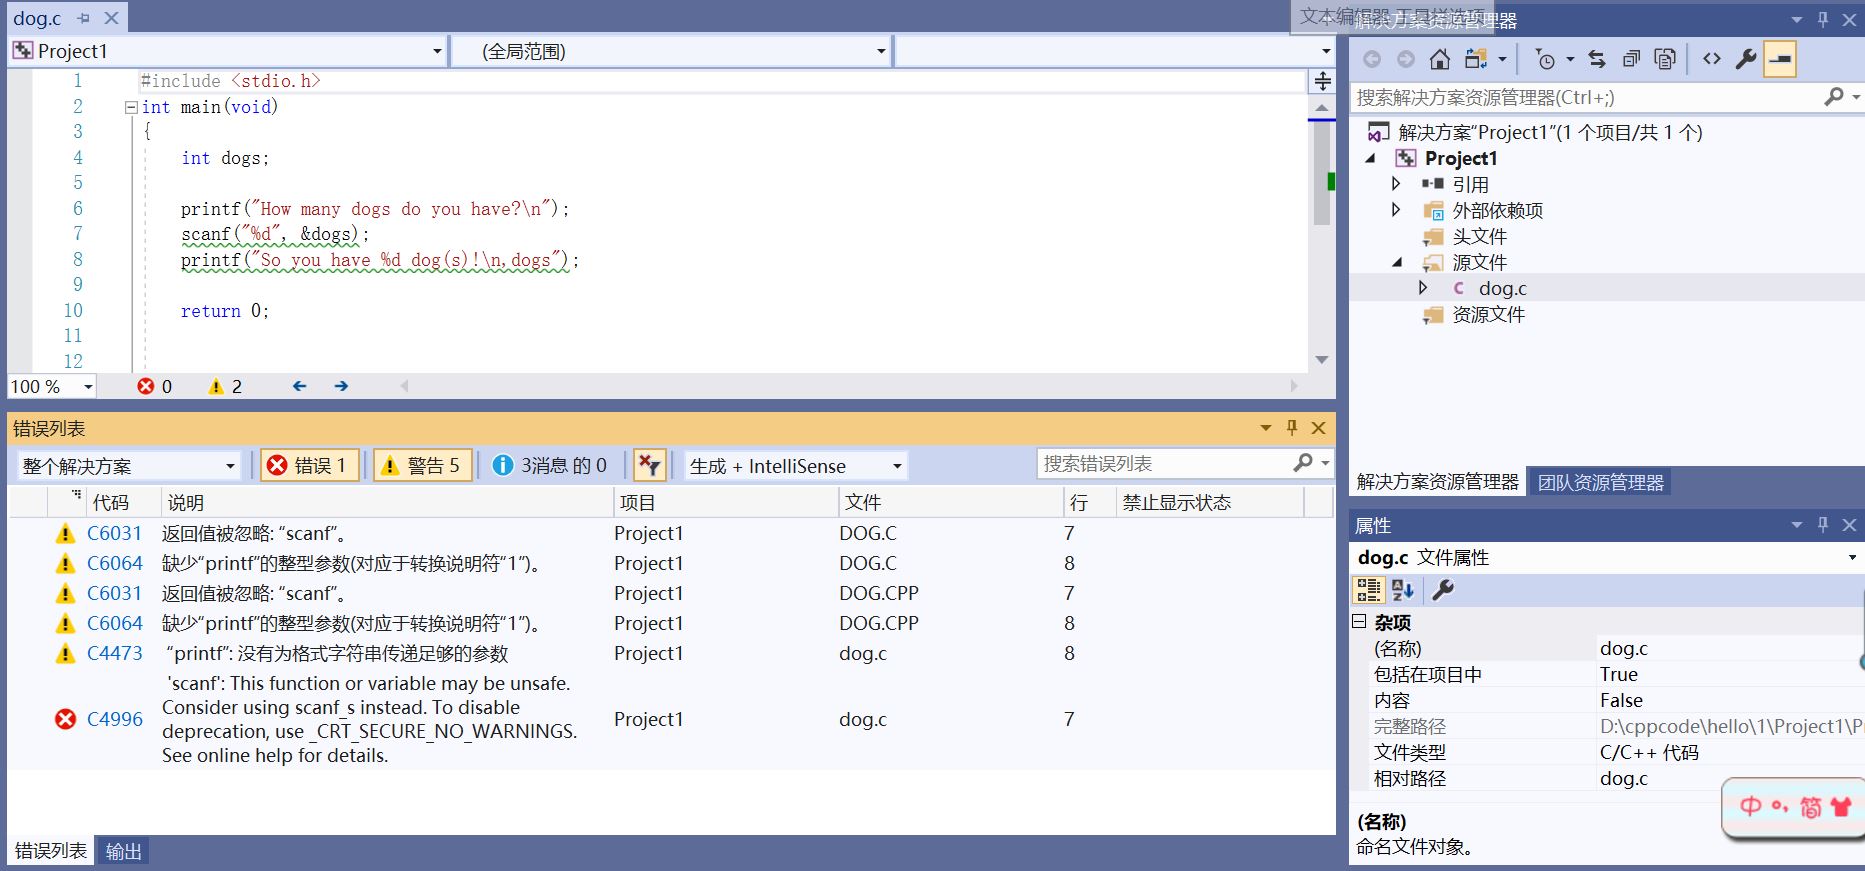Select 资源文件 folder in Solution Explorer
Screen dimensions: 1865x871
click(x=1488, y=314)
